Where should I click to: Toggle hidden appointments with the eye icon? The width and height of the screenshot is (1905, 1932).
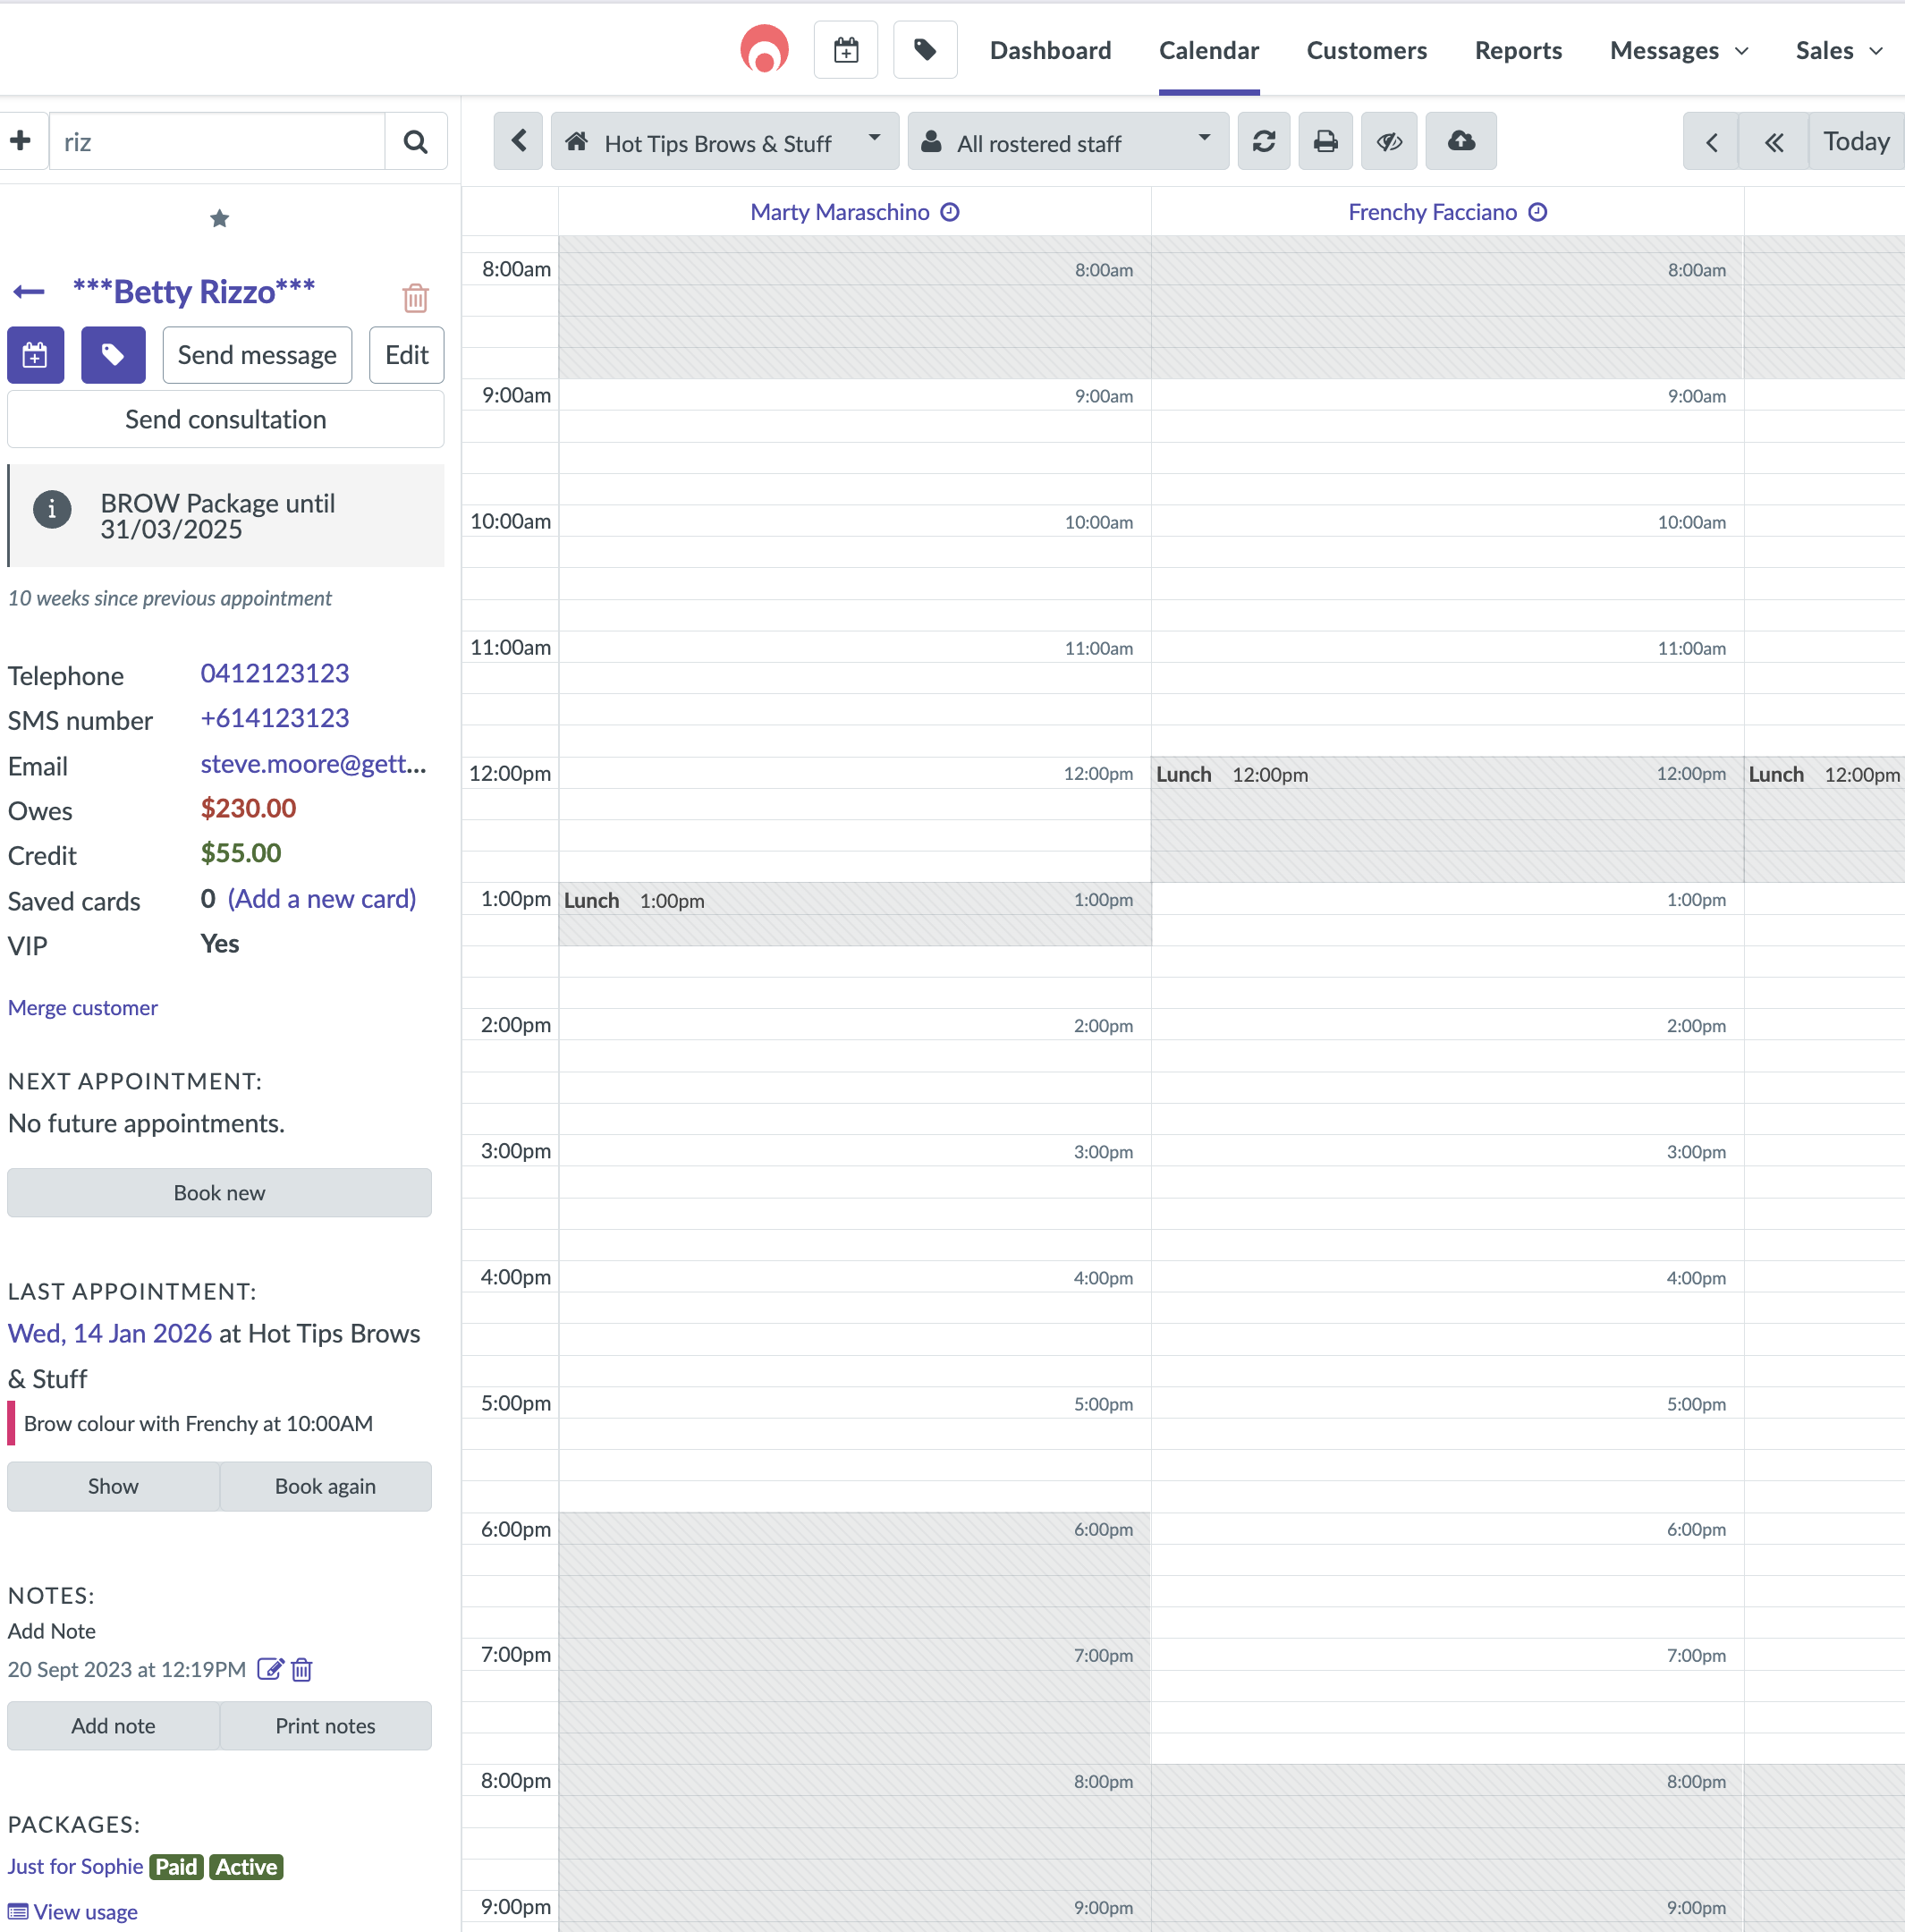1389,141
